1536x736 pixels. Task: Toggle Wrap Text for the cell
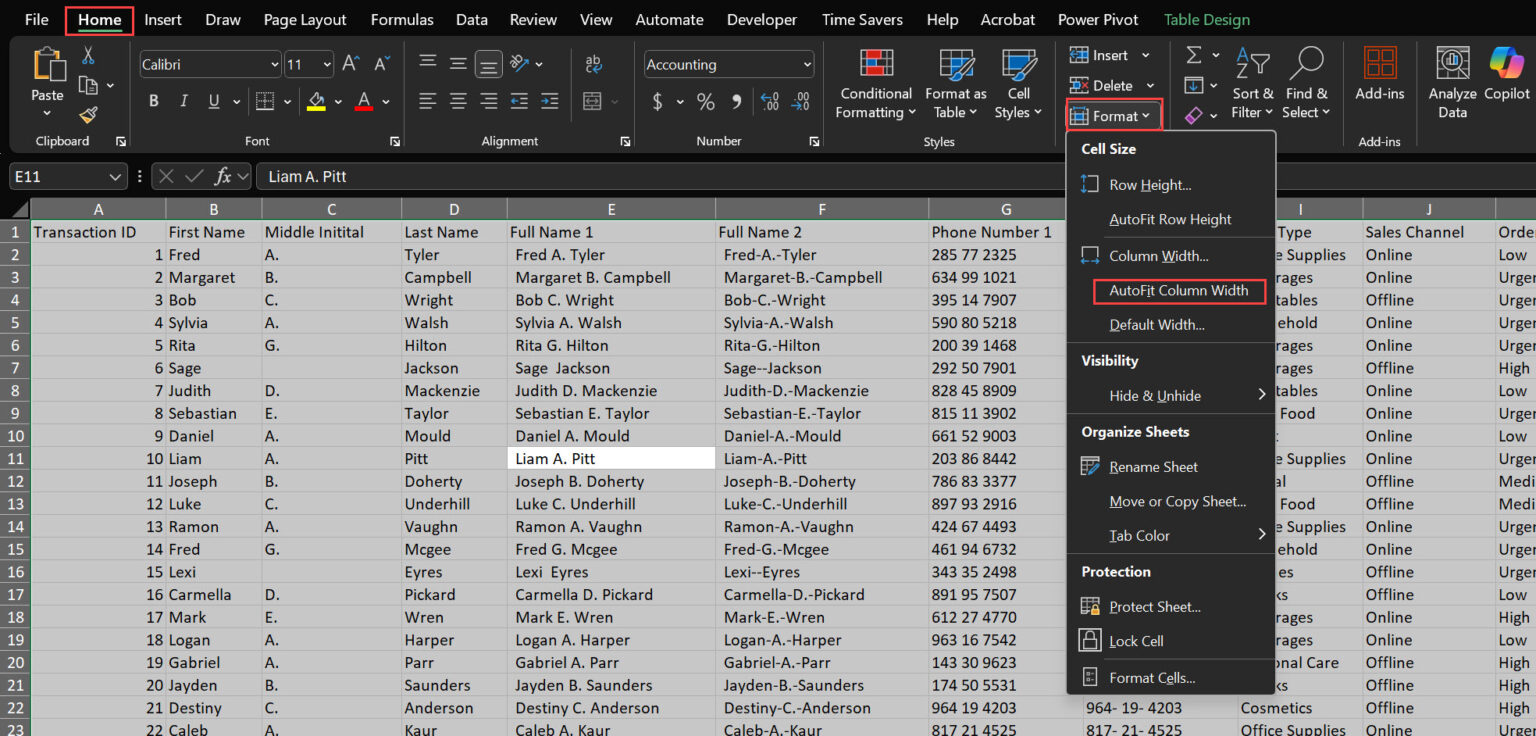click(x=594, y=62)
